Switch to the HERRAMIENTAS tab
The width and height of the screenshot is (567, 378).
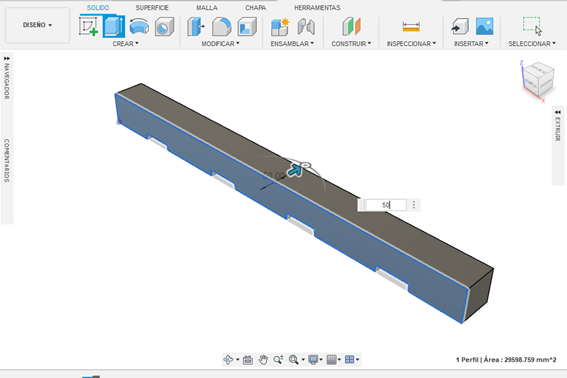[x=317, y=8]
